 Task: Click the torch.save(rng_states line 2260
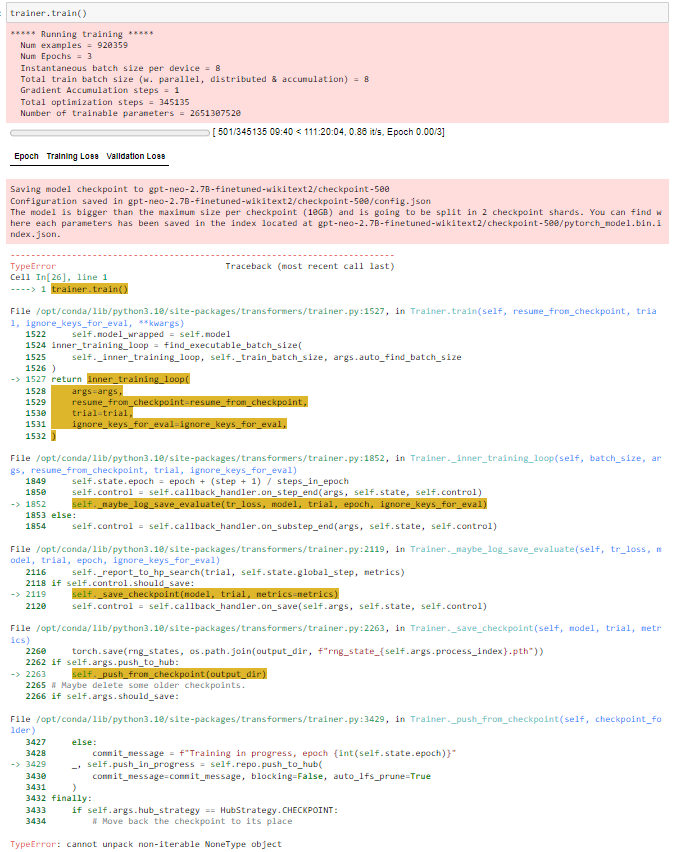click(x=307, y=651)
